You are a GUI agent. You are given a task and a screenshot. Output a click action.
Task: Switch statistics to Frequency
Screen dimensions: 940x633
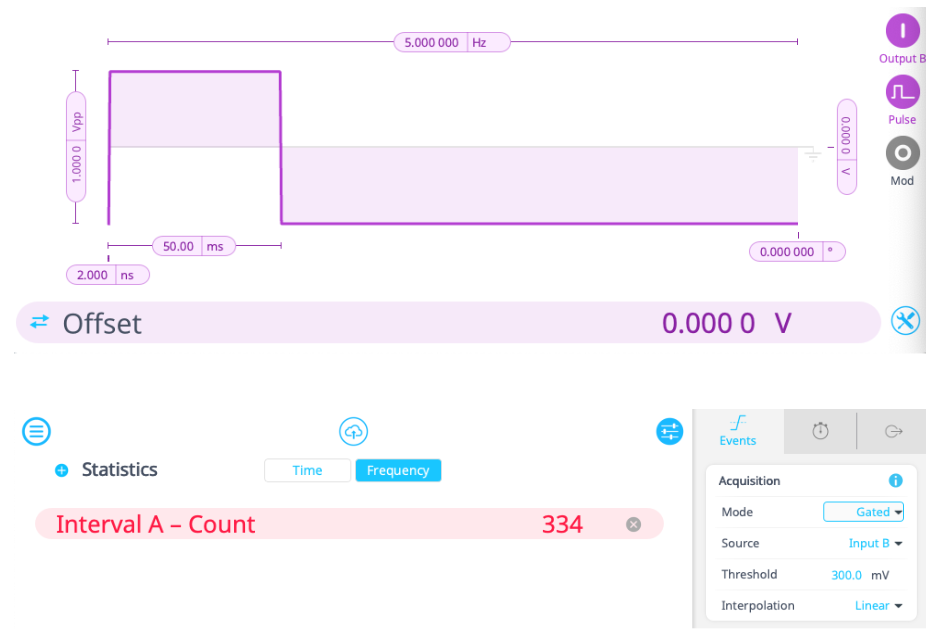(x=398, y=470)
